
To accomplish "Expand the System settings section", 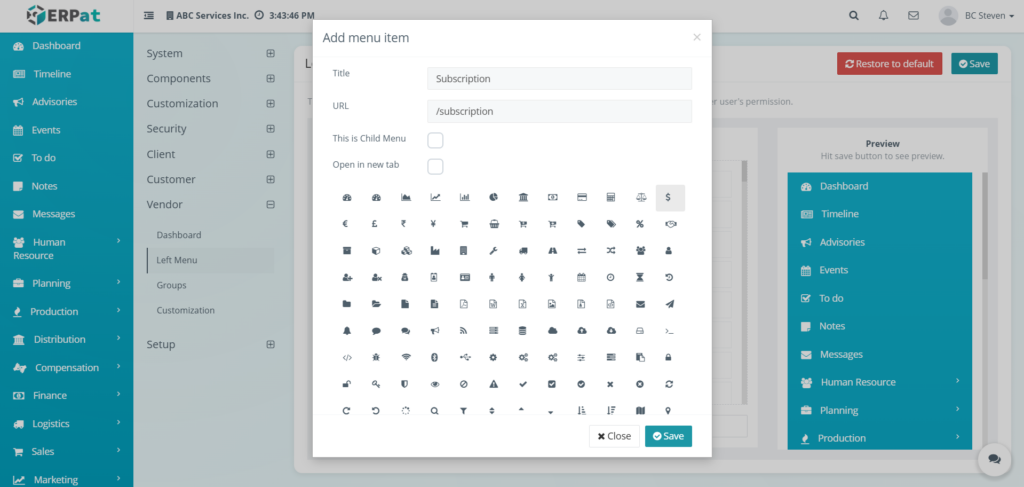I will [x=270, y=54].
